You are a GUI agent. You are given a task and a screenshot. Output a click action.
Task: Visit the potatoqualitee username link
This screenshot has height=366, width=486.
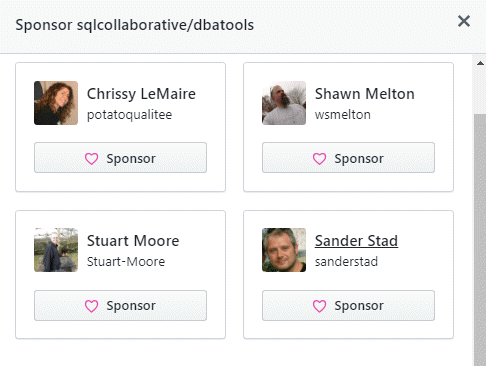pyautogui.click(x=129, y=115)
